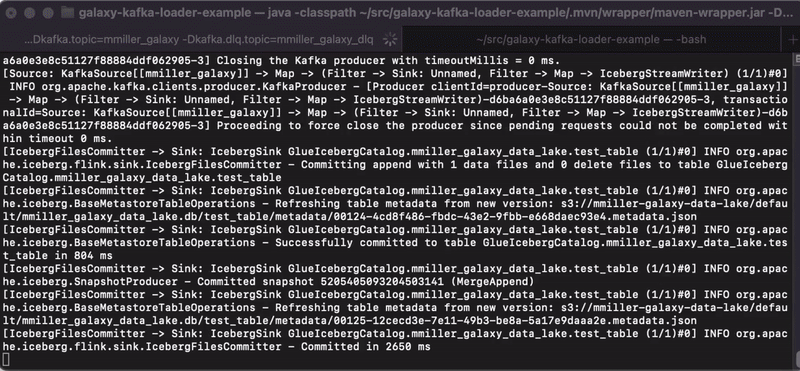Click 'Committing append with 1 data files' text
This screenshot has width=800, height=371.
pyautogui.click(x=414, y=165)
